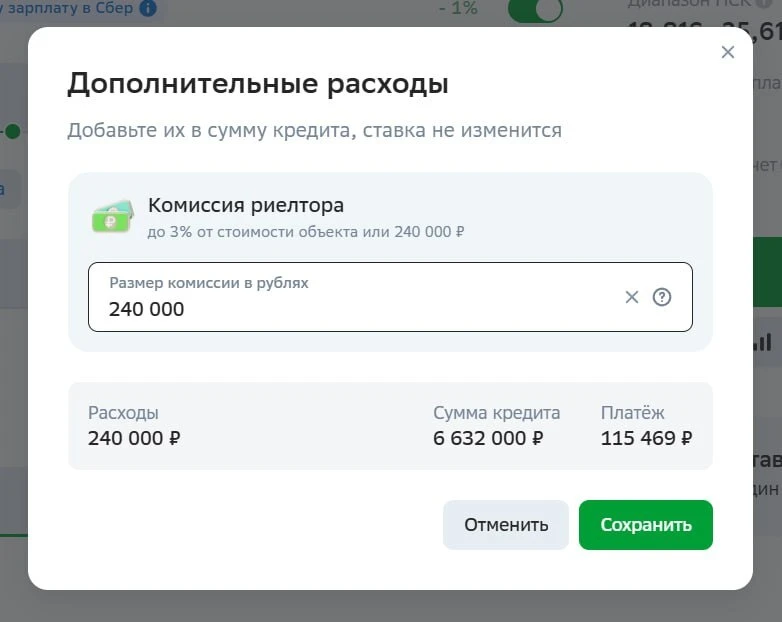Click the partially hidden green button at right edge

point(767,272)
